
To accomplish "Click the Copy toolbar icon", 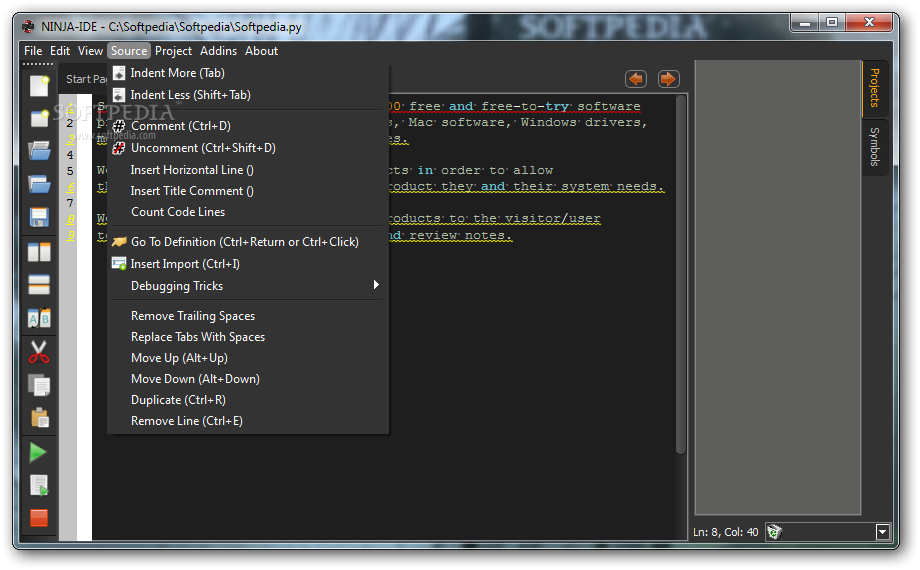I will [39, 385].
